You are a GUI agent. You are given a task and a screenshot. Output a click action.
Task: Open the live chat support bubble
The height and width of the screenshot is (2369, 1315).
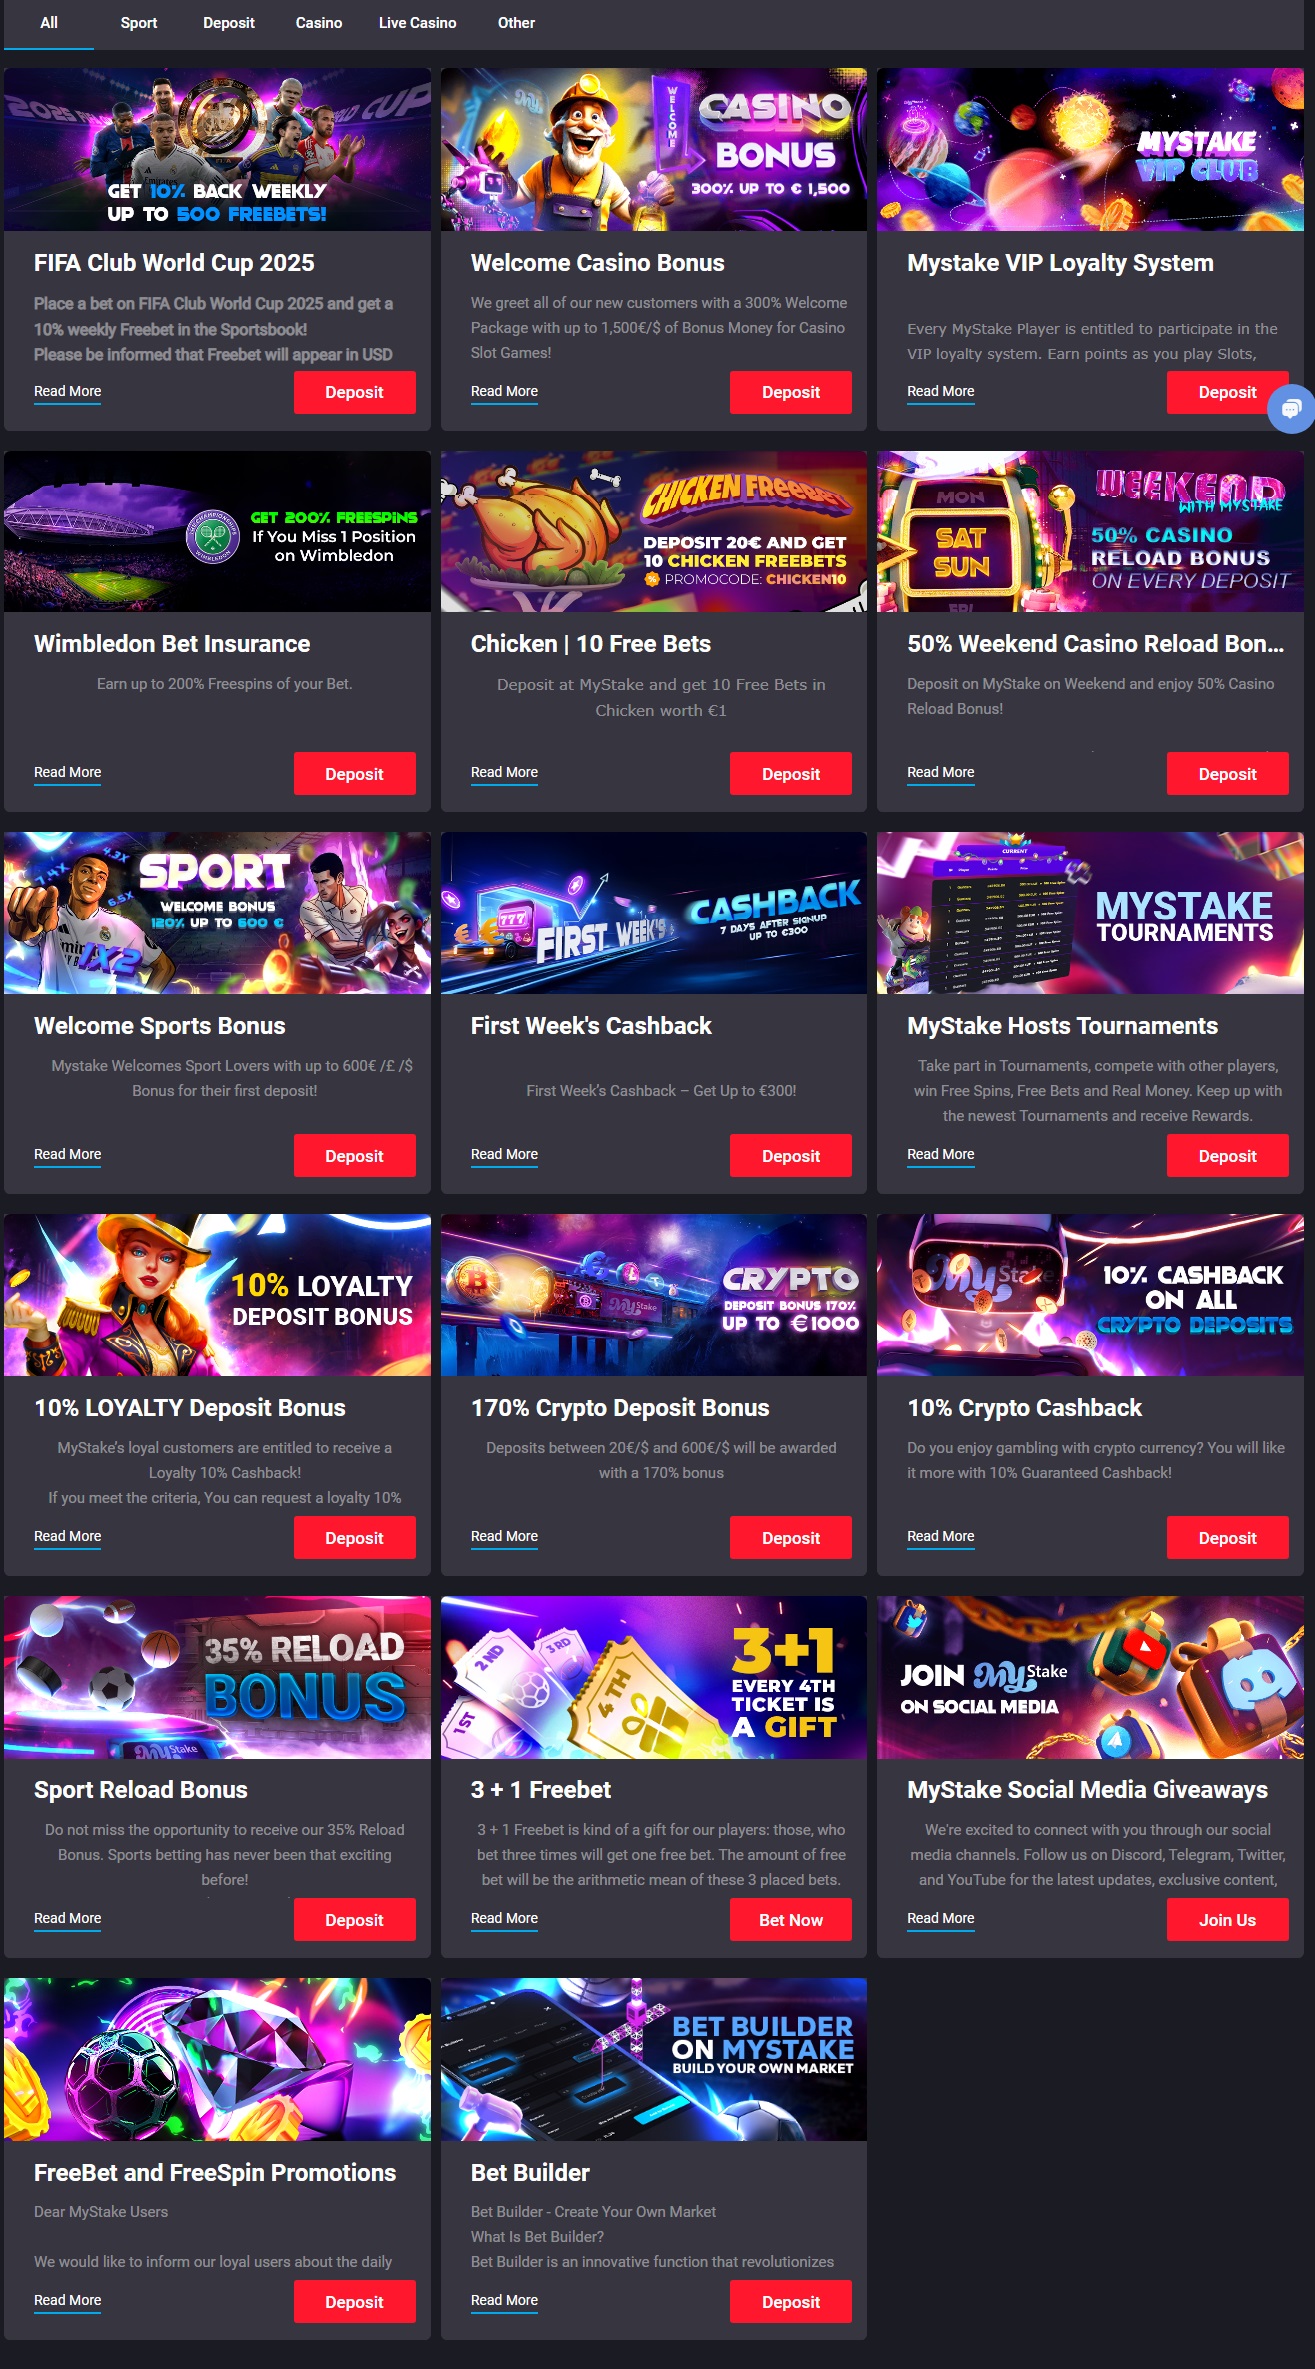pyautogui.click(x=1291, y=408)
